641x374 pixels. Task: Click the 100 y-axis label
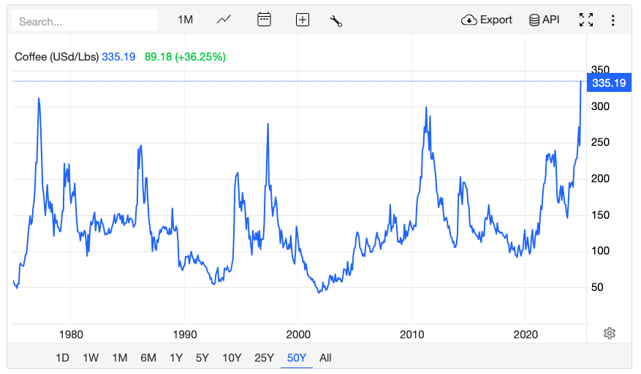pos(600,251)
